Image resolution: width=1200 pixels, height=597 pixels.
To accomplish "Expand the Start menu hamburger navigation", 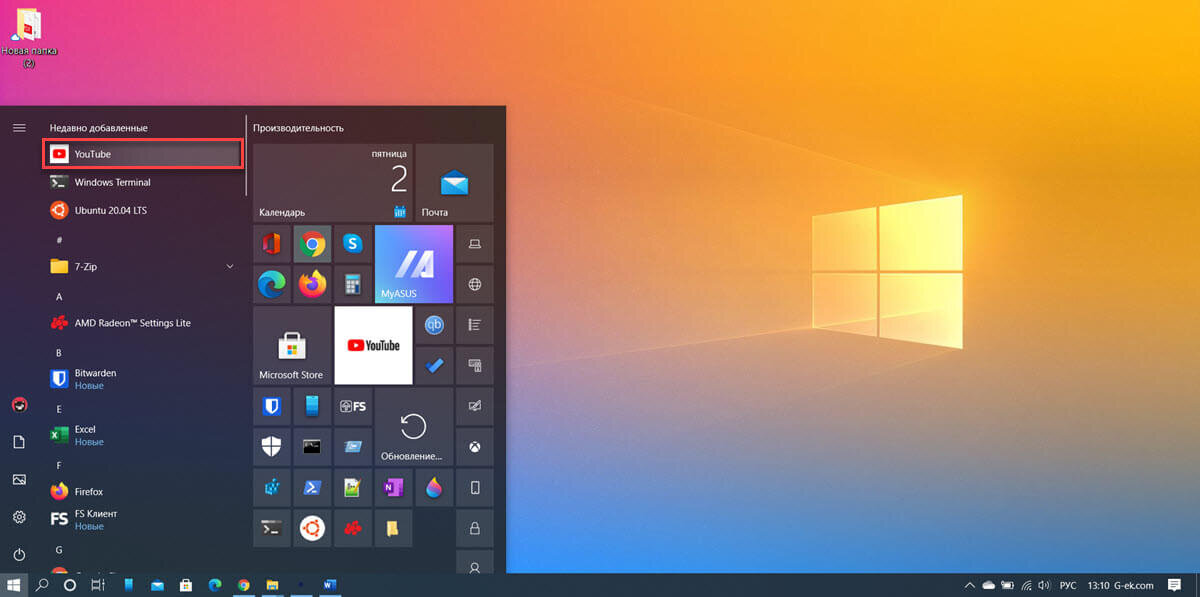I will [19, 128].
